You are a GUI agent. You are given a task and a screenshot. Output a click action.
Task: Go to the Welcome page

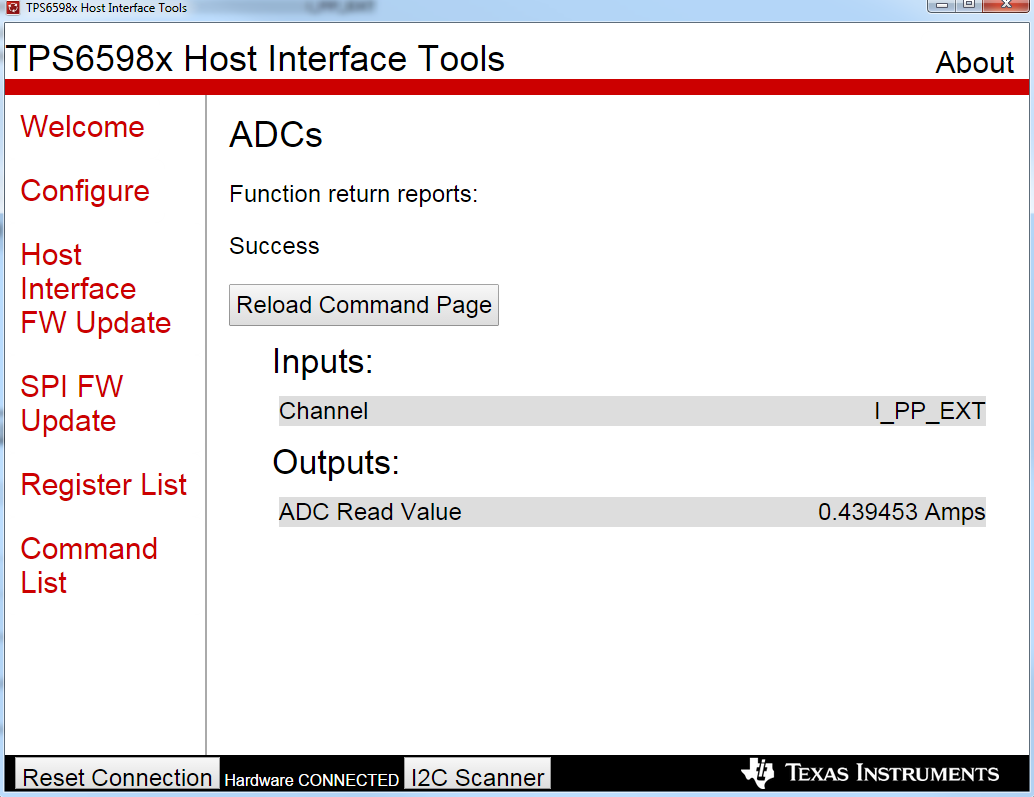[x=82, y=127]
